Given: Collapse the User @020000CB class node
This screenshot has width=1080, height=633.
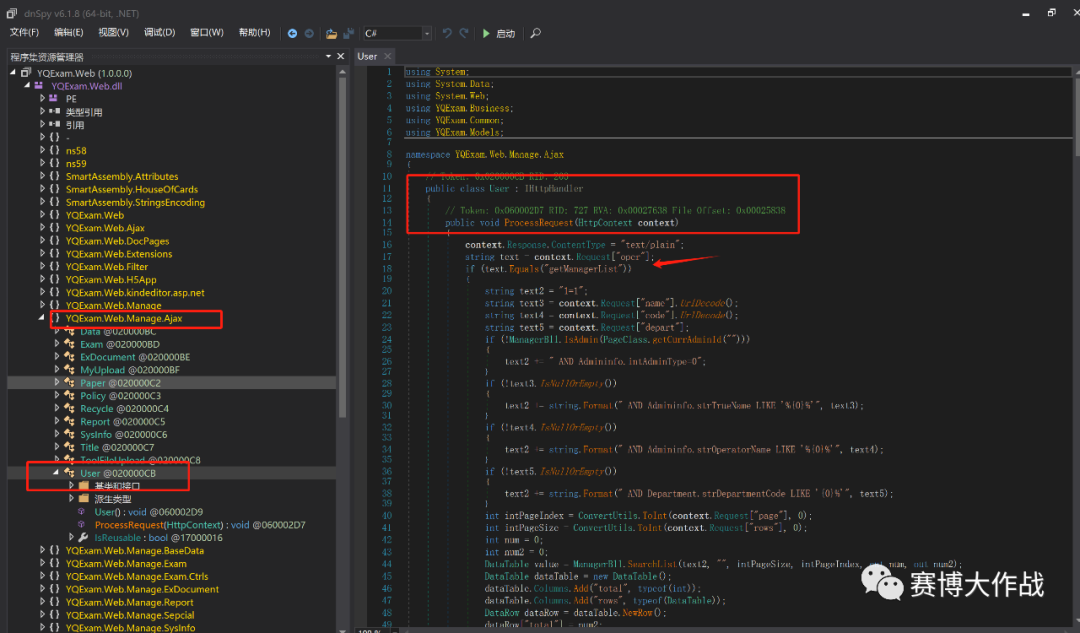Looking at the screenshot, I should pos(56,473).
